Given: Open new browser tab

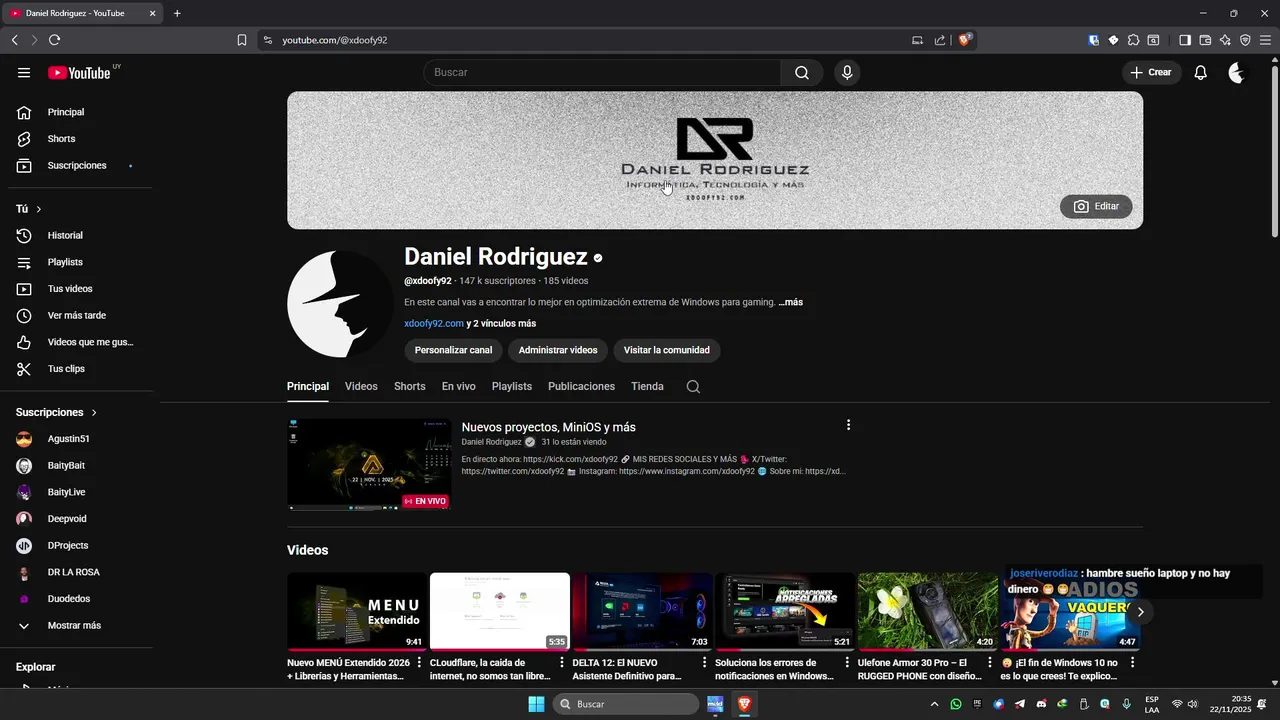Looking at the screenshot, I should click(177, 13).
